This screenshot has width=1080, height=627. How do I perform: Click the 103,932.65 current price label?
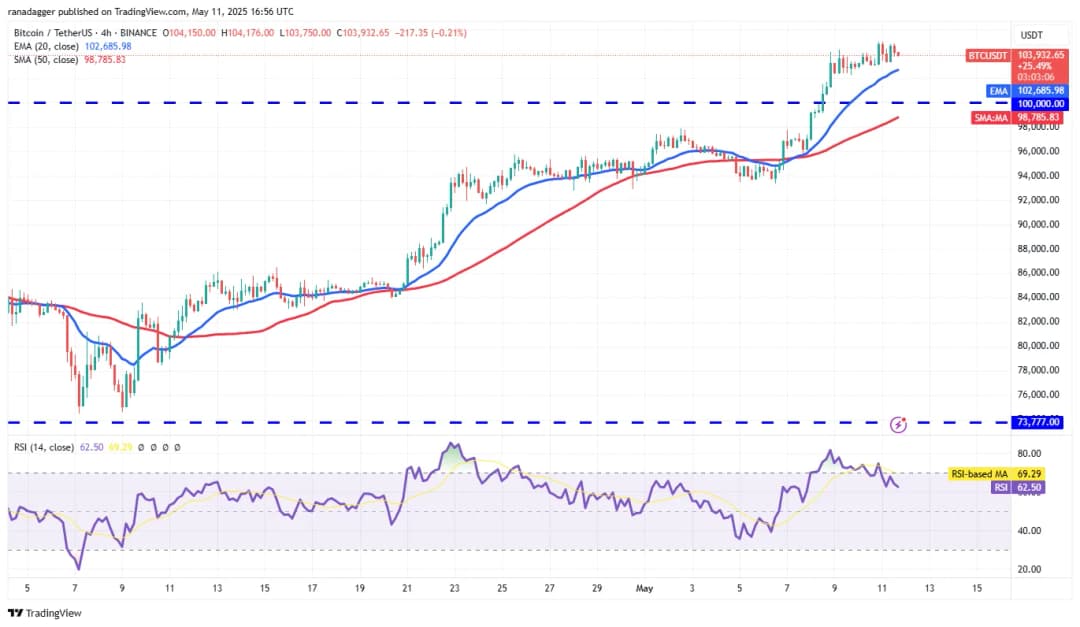[1039, 55]
